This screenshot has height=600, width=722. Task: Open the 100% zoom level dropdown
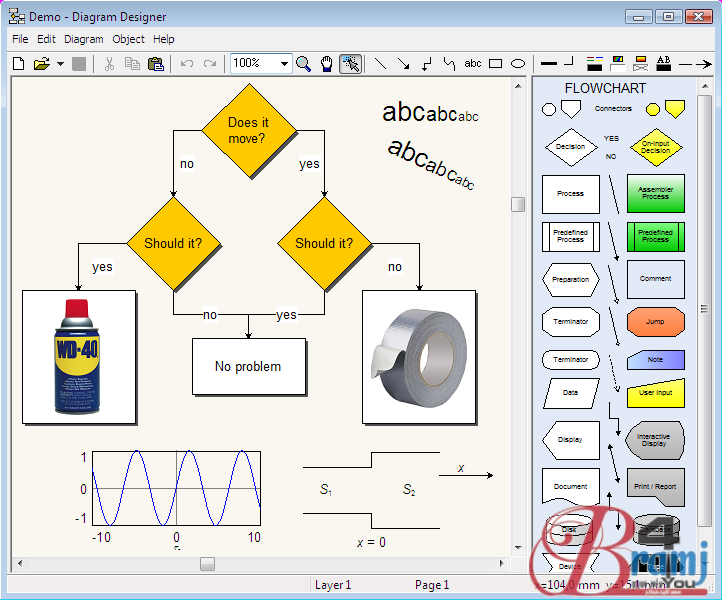point(285,64)
